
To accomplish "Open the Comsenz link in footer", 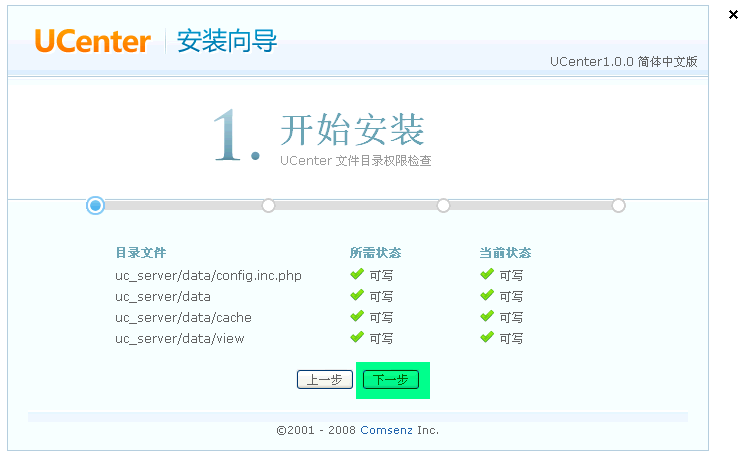I will coord(386,430).
